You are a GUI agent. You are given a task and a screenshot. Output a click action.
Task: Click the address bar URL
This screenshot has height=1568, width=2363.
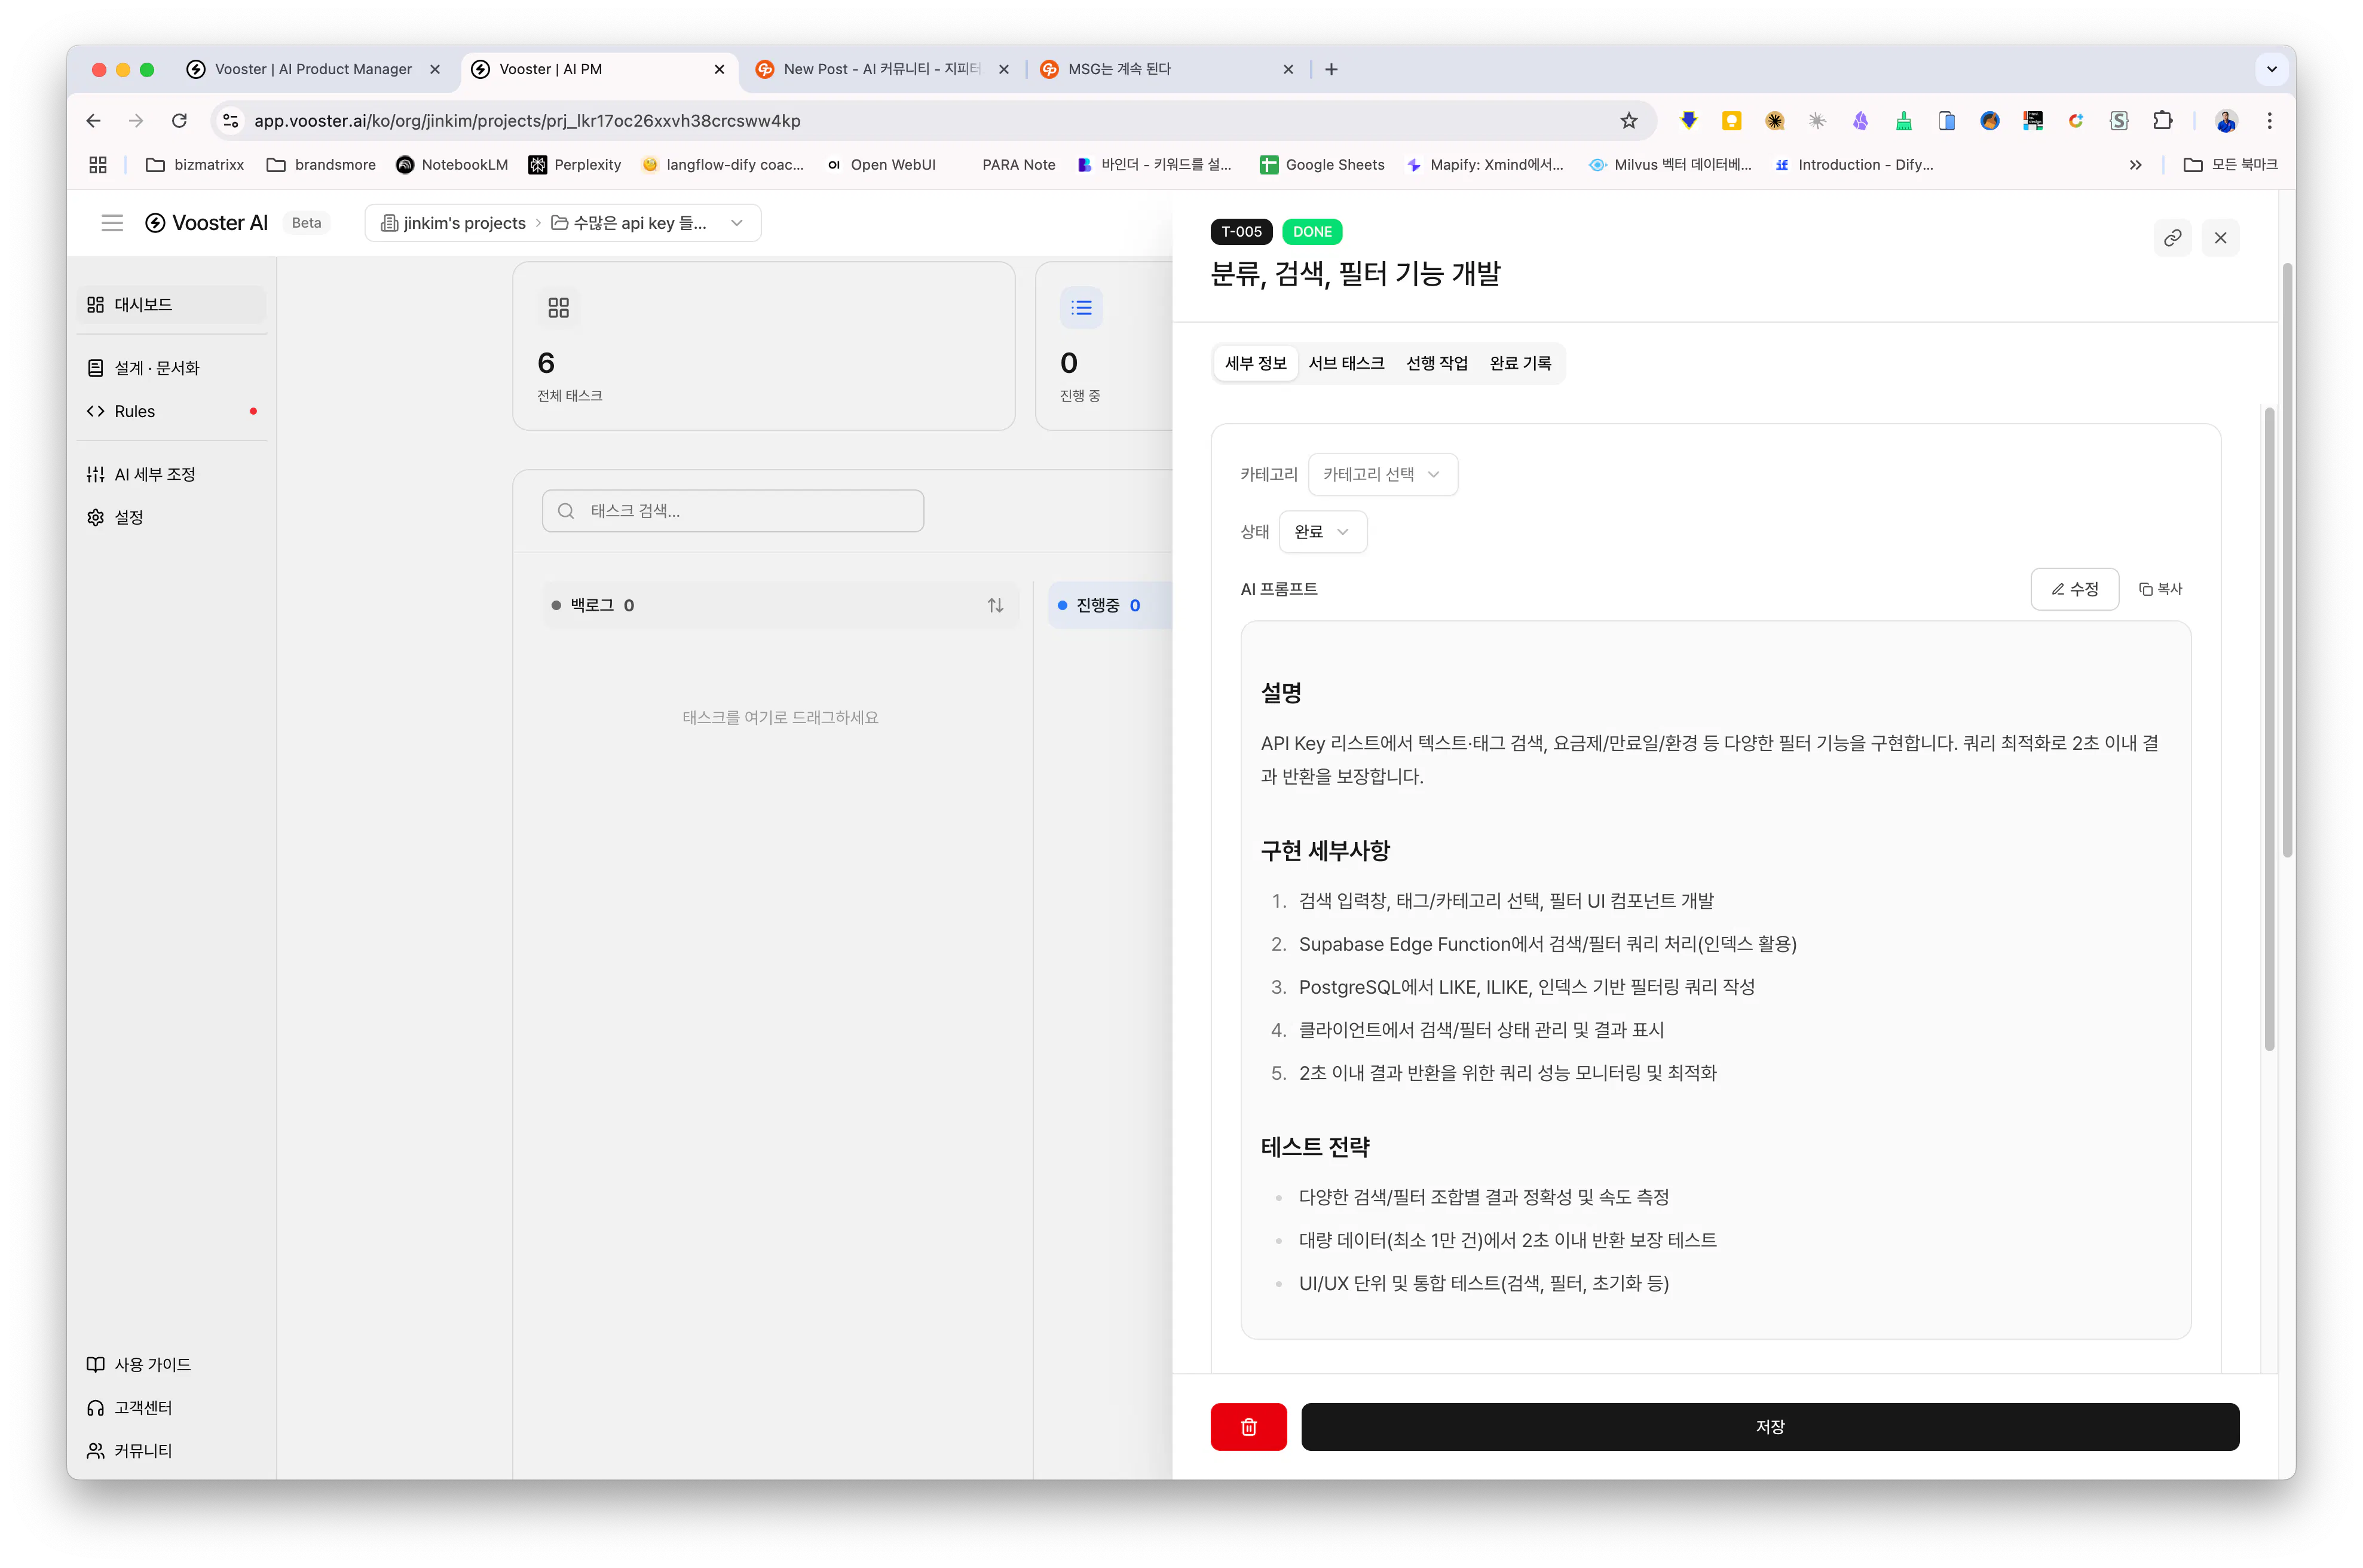point(527,121)
